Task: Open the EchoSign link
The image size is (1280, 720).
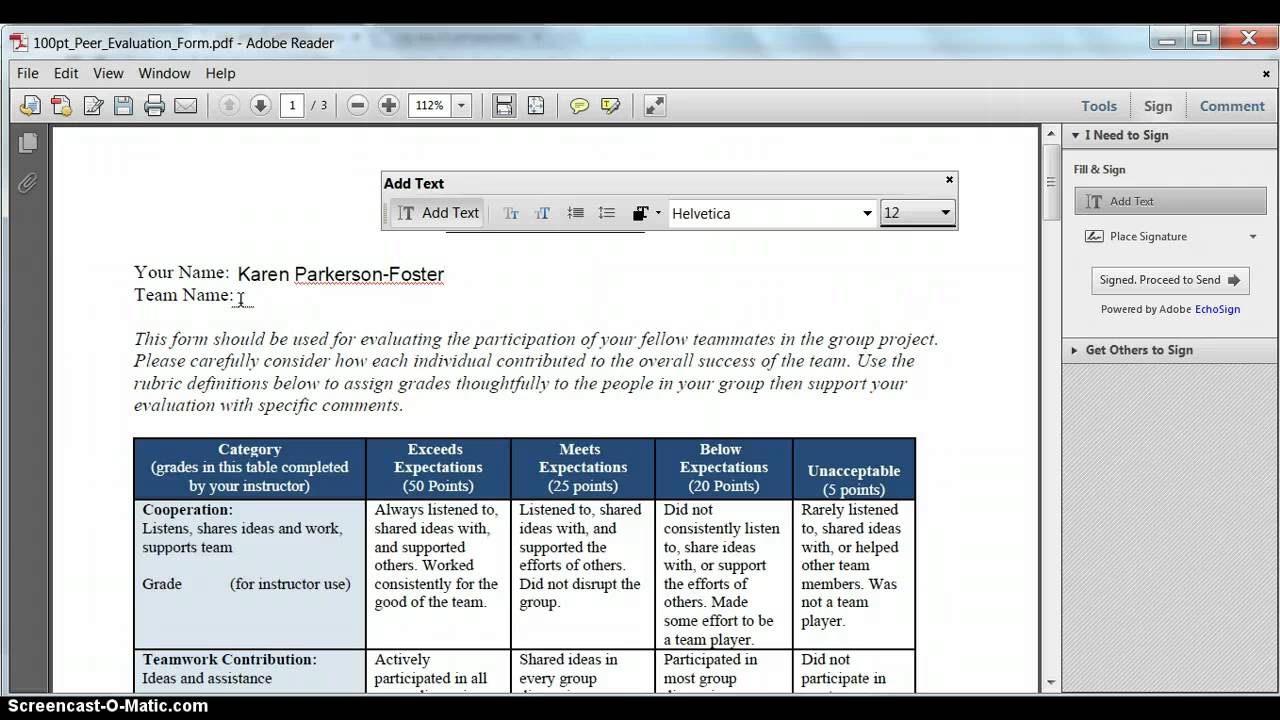Action: 1217,309
